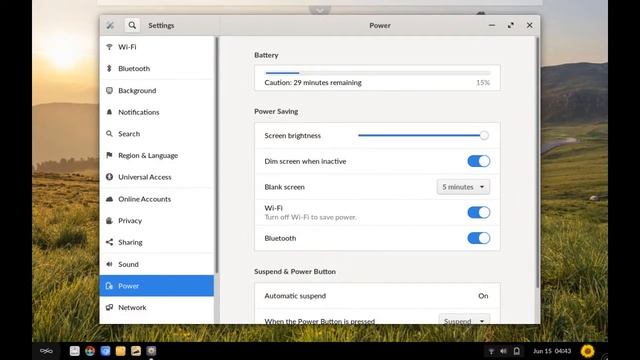Click the tray notification bell icon

[x=516, y=351]
